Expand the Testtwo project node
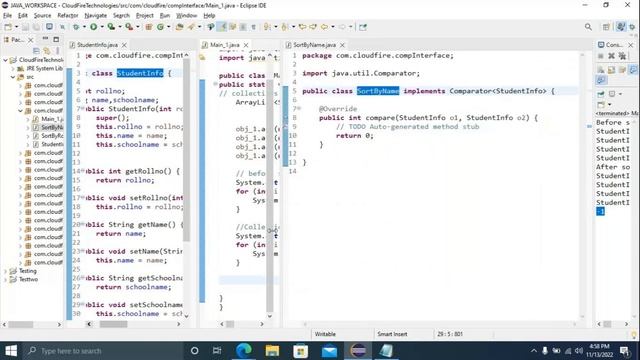 (x=6, y=280)
